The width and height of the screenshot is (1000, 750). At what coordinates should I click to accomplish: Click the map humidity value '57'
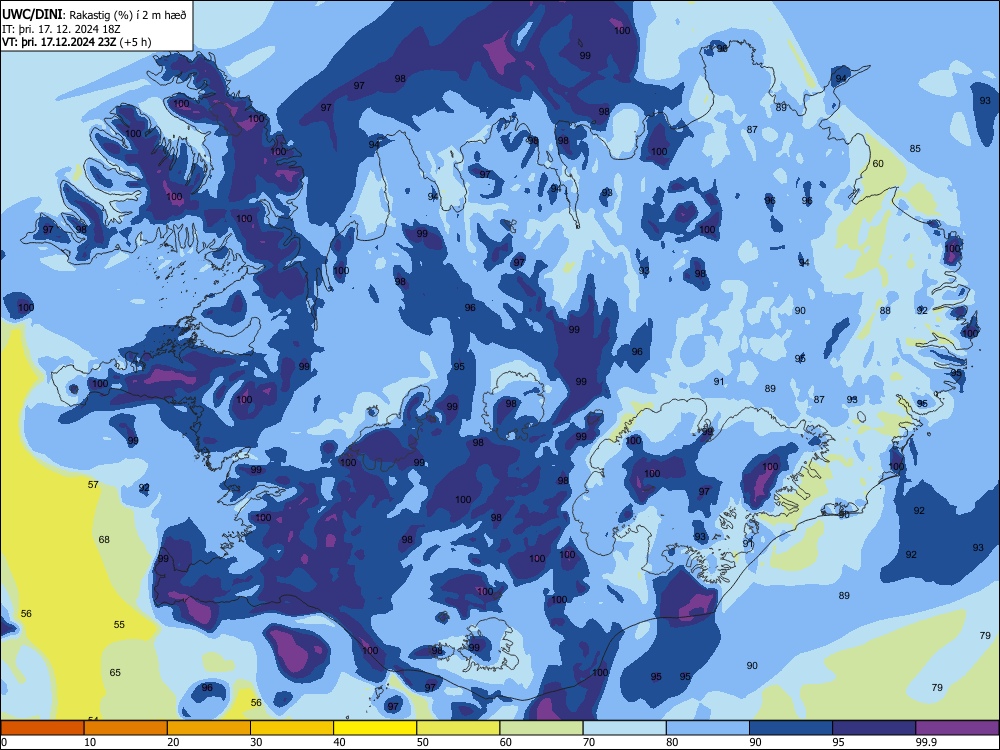93,485
